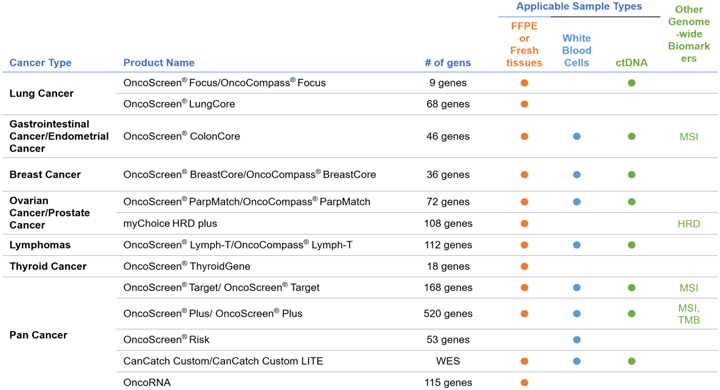Image resolution: width=720 pixels, height=390 pixels.
Task: Click the "Other Genome-wide Biomarkers" header
Action: [x=689, y=34]
